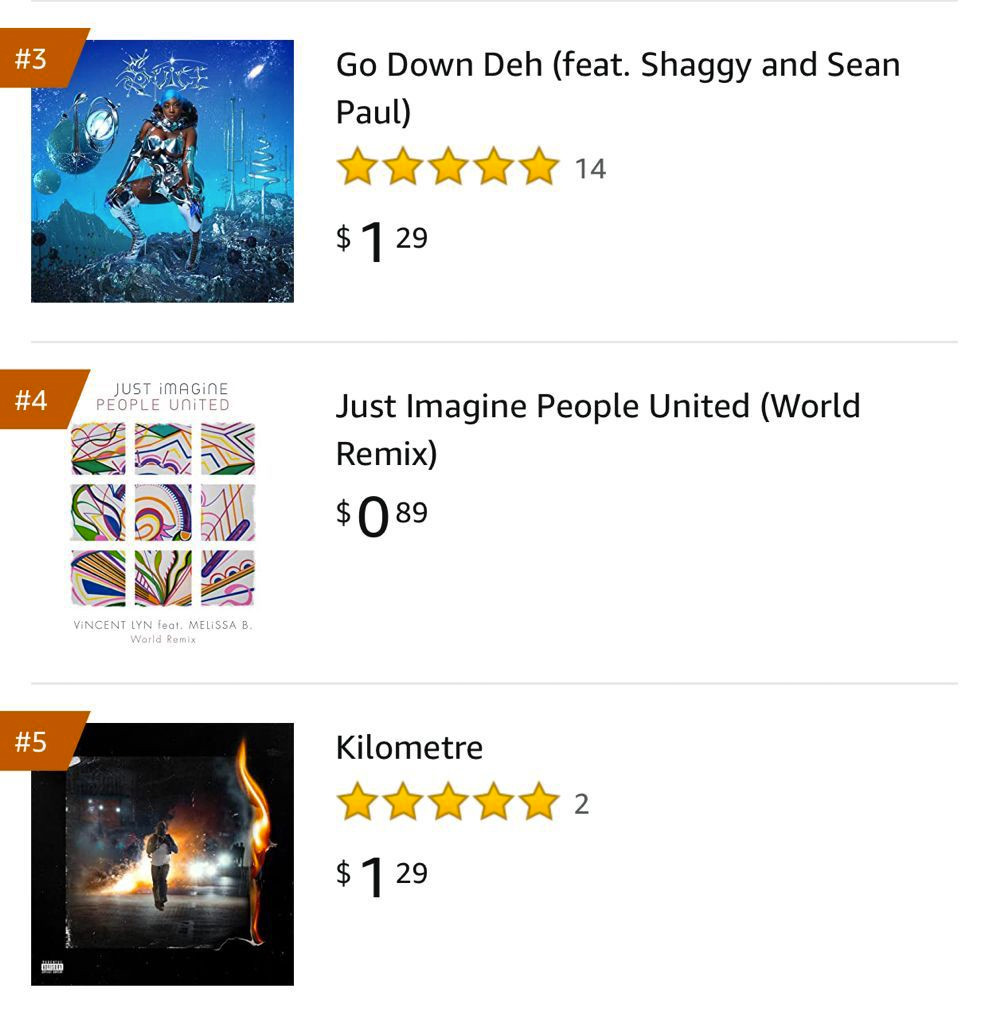Open the 14 reviews count

point(591,169)
